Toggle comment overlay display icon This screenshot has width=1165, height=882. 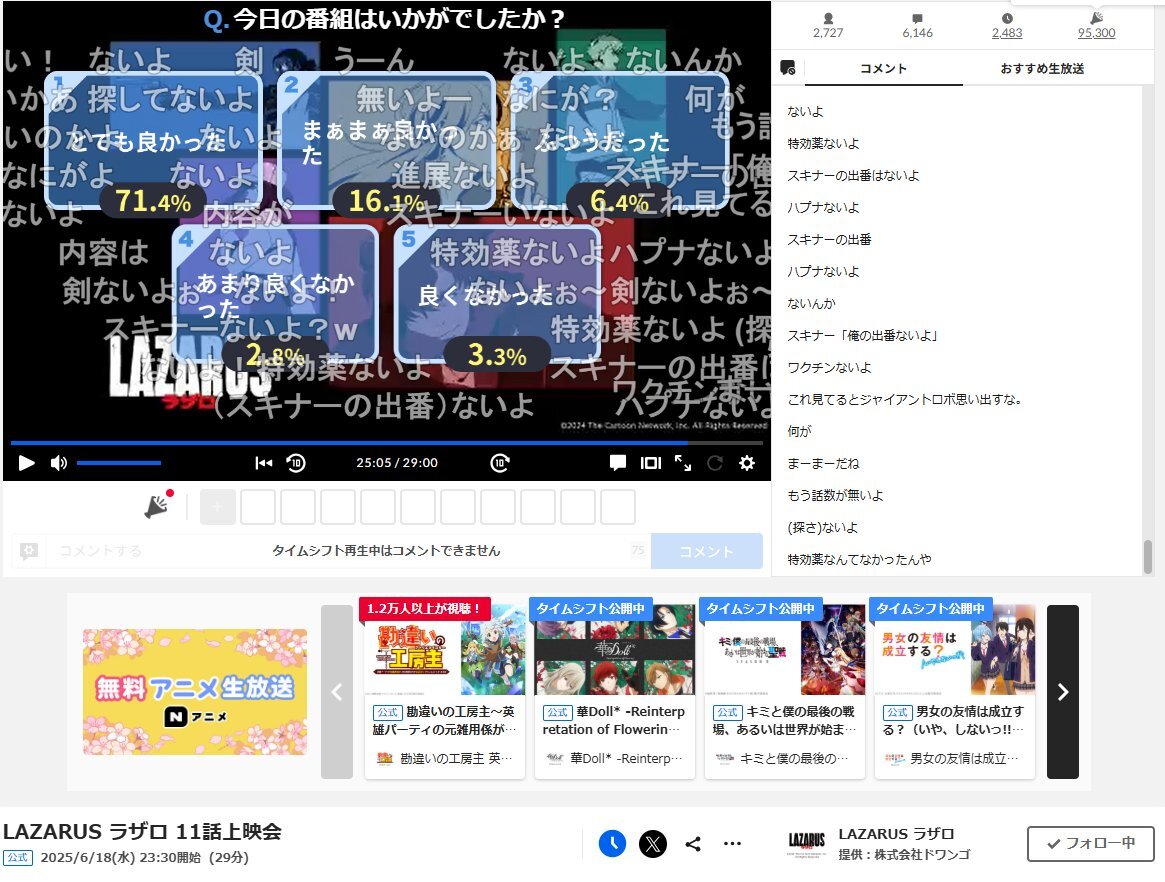coord(617,463)
